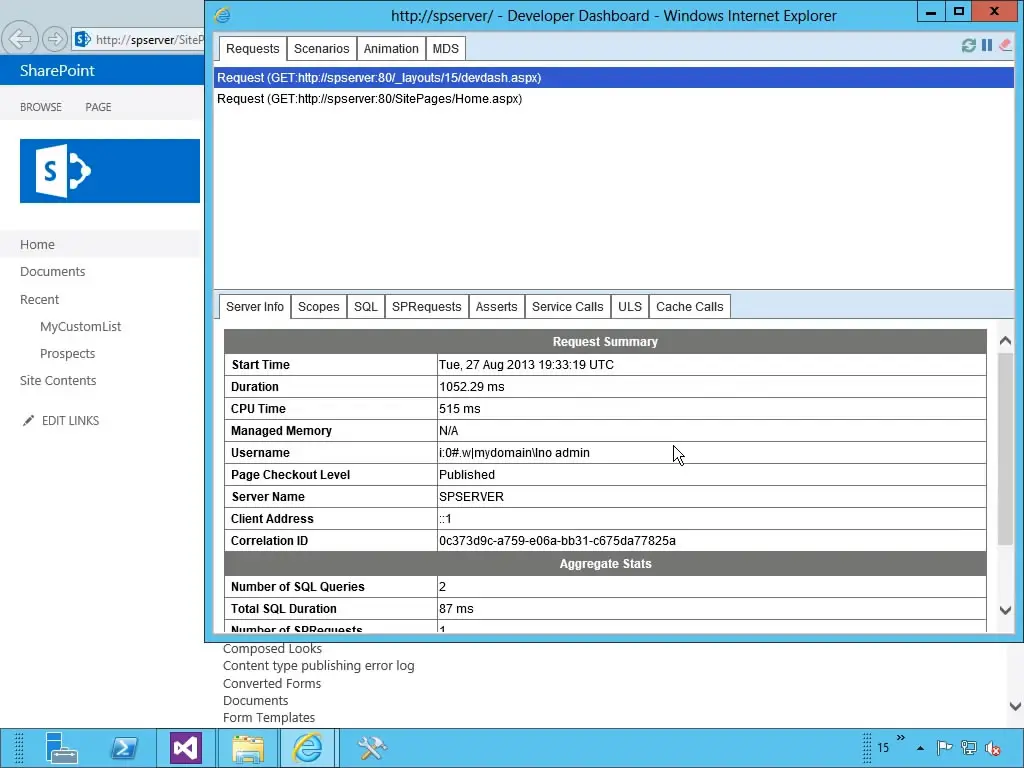Click the EDIT LINKS text

click(71, 421)
